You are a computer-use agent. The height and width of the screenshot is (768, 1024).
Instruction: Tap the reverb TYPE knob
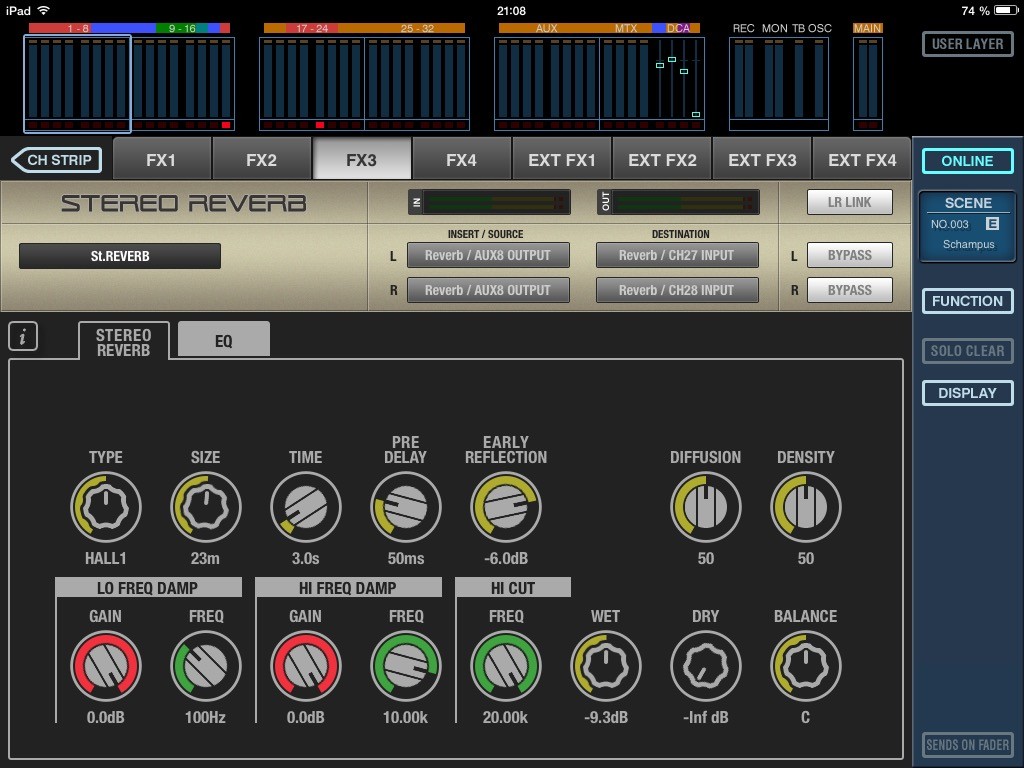pos(105,507)
